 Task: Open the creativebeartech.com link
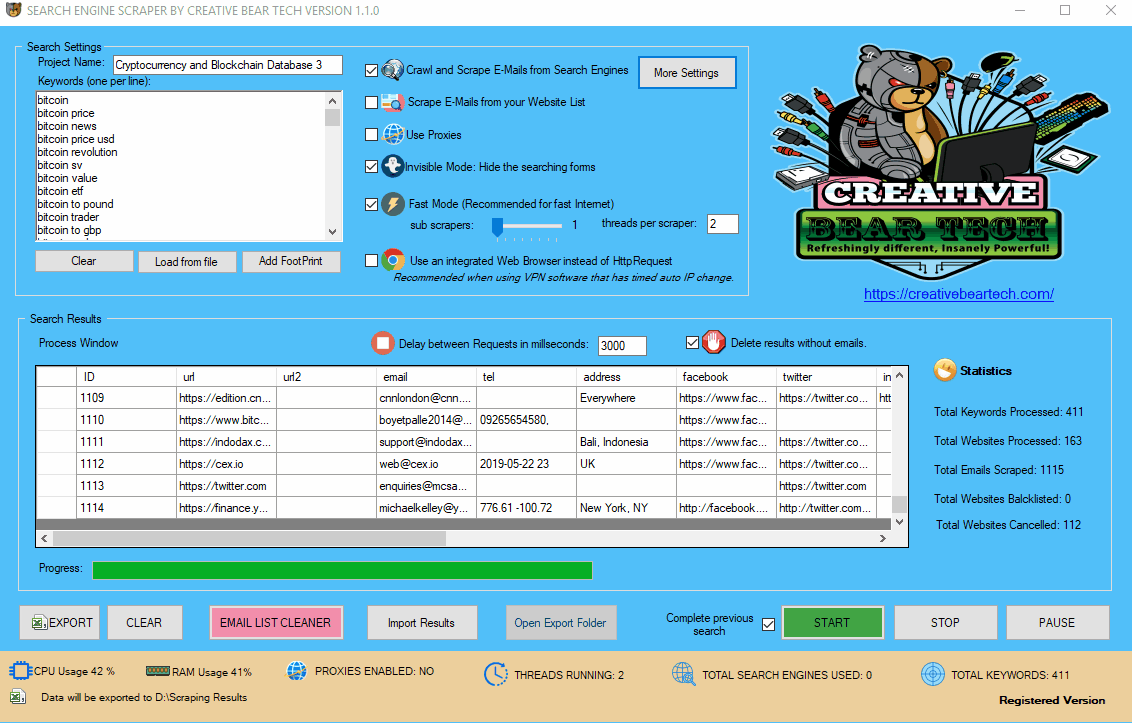tap(959, 294)
